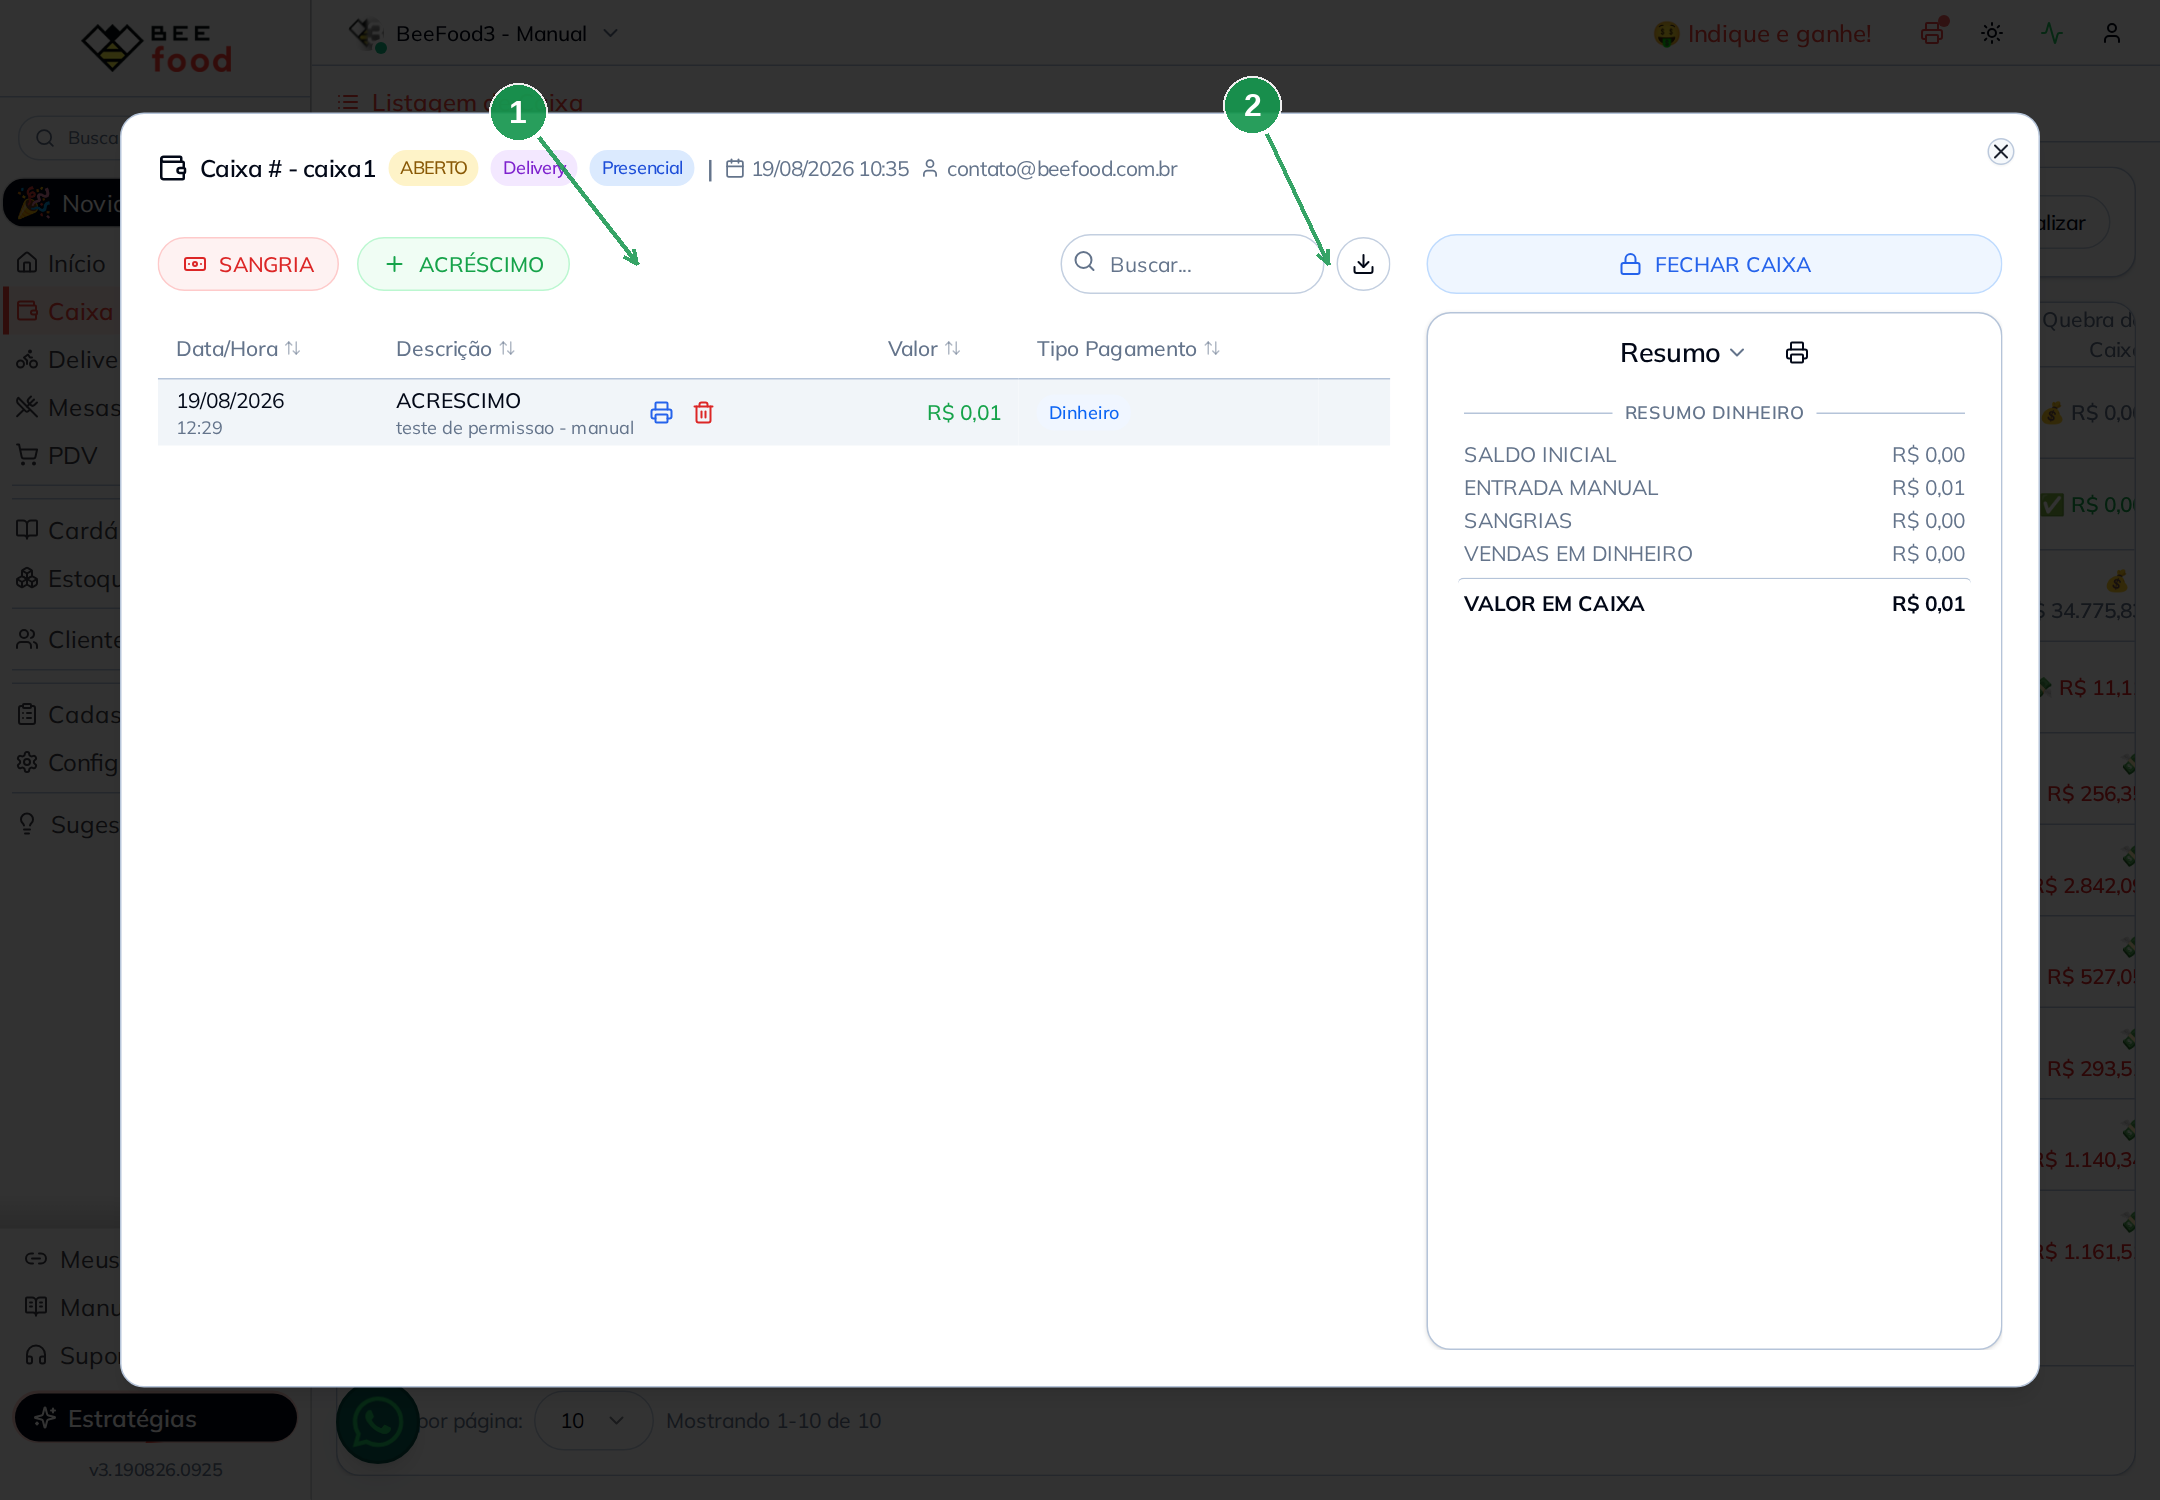Add an ACRÉSCIMO entry

463,264
